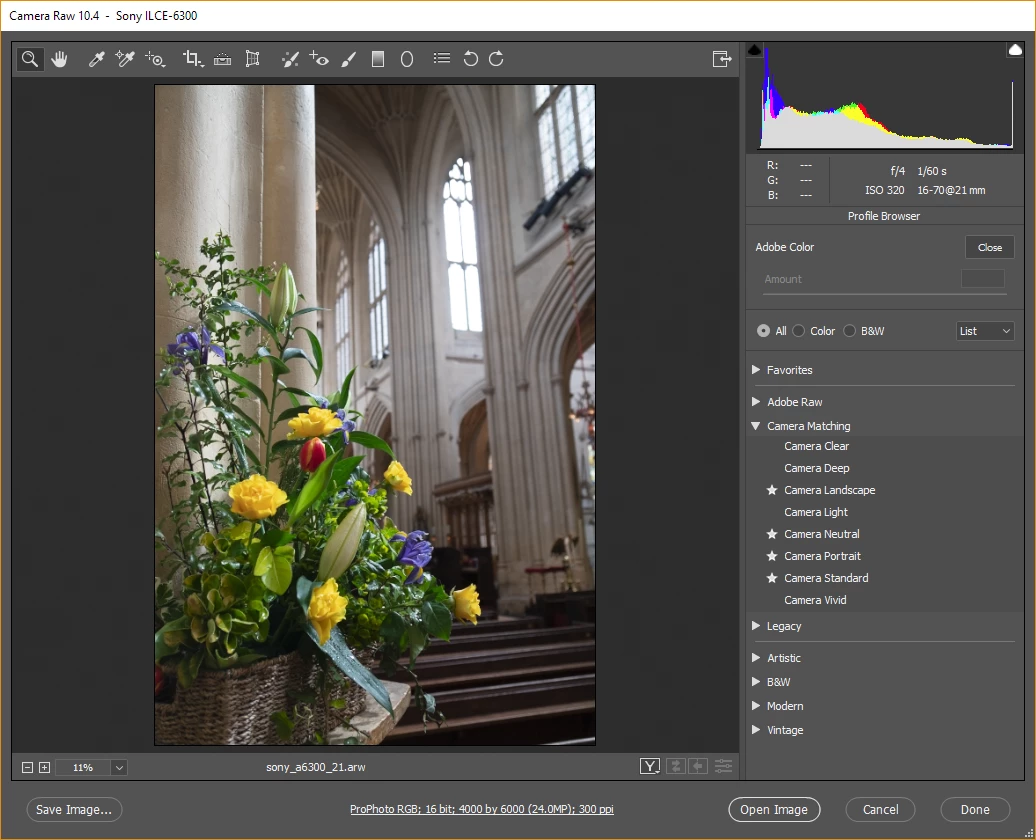Select the Color profile filter radio button

799,331
